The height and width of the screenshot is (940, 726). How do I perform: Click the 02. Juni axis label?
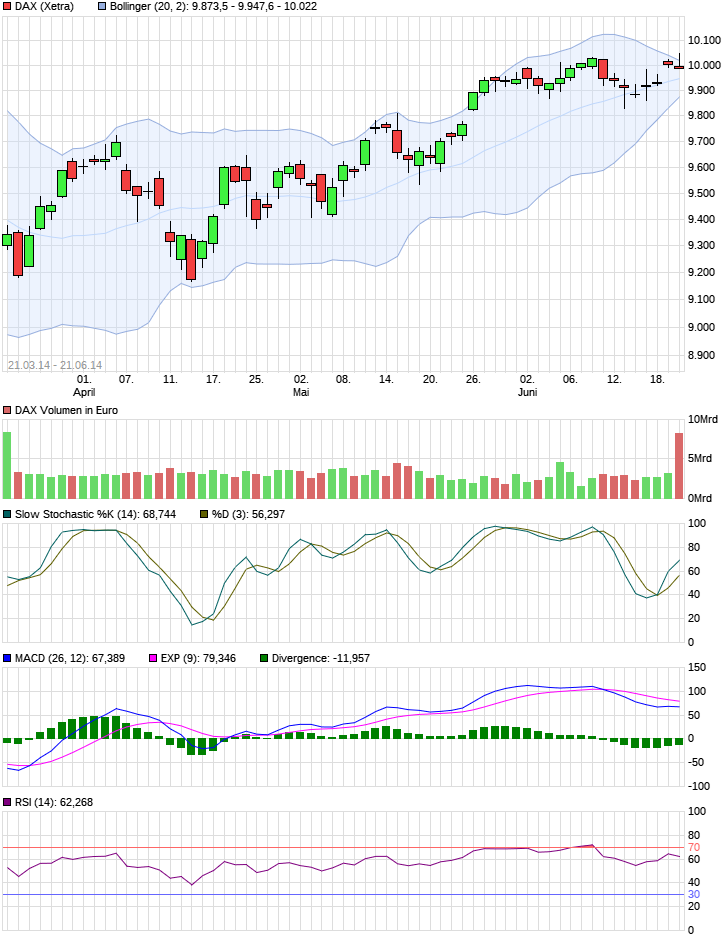(527, 385)
